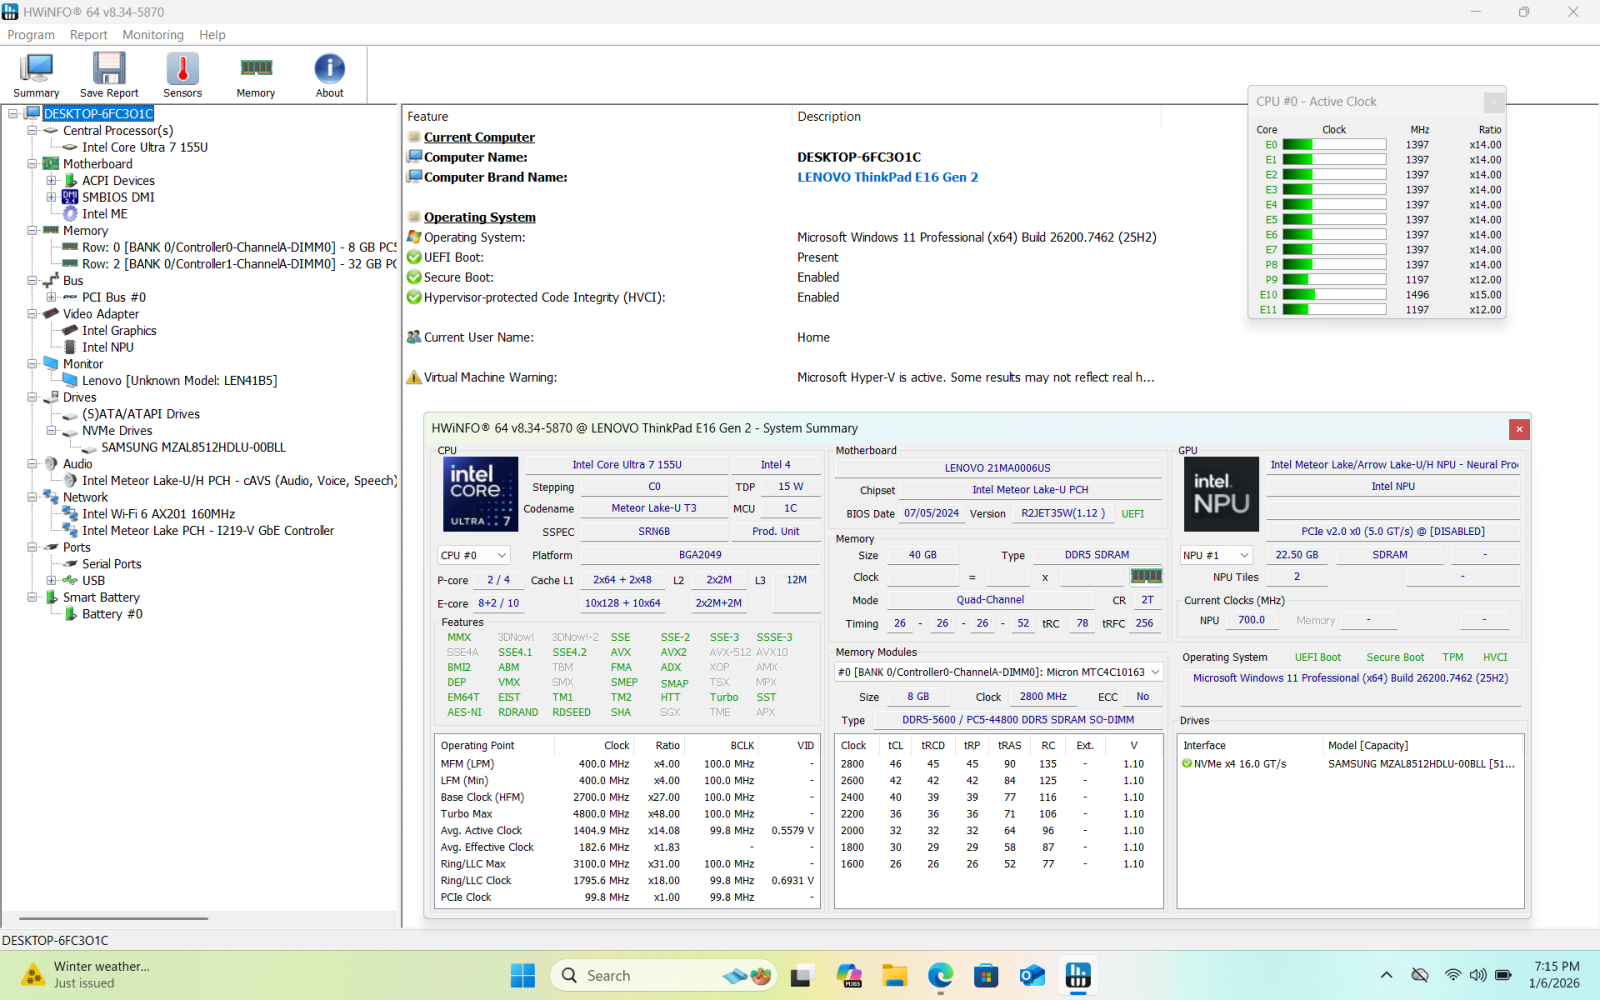Select the (S)ATA/ATAPI Drives entry
Viewport: 1600px width, 1000px height.
(141, 414)
